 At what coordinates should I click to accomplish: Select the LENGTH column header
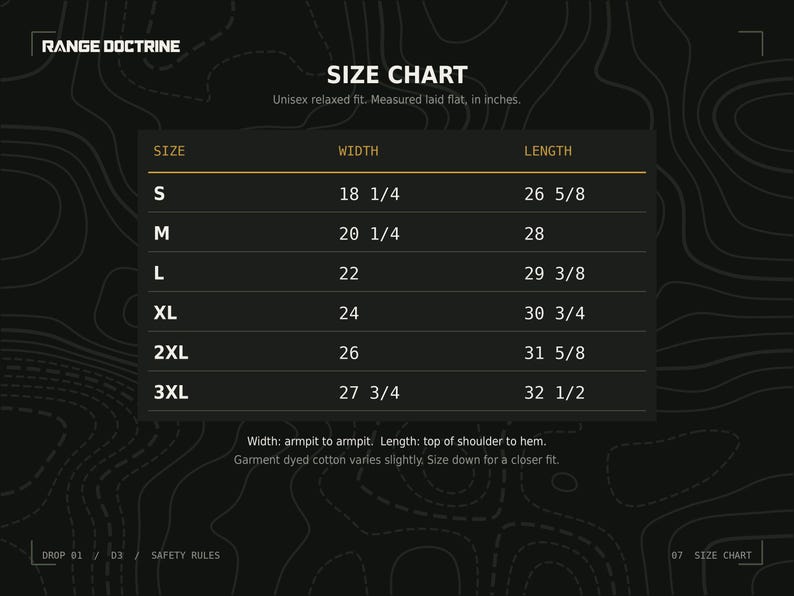(548, 151)
